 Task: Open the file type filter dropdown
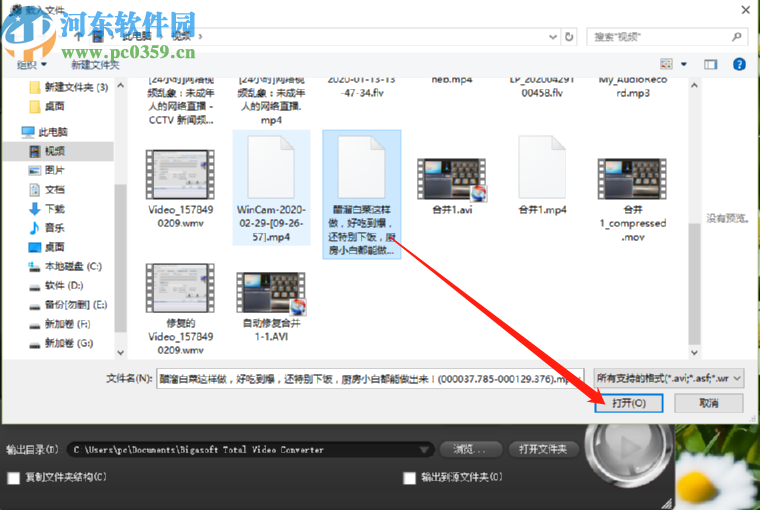[x=669, y=378]
